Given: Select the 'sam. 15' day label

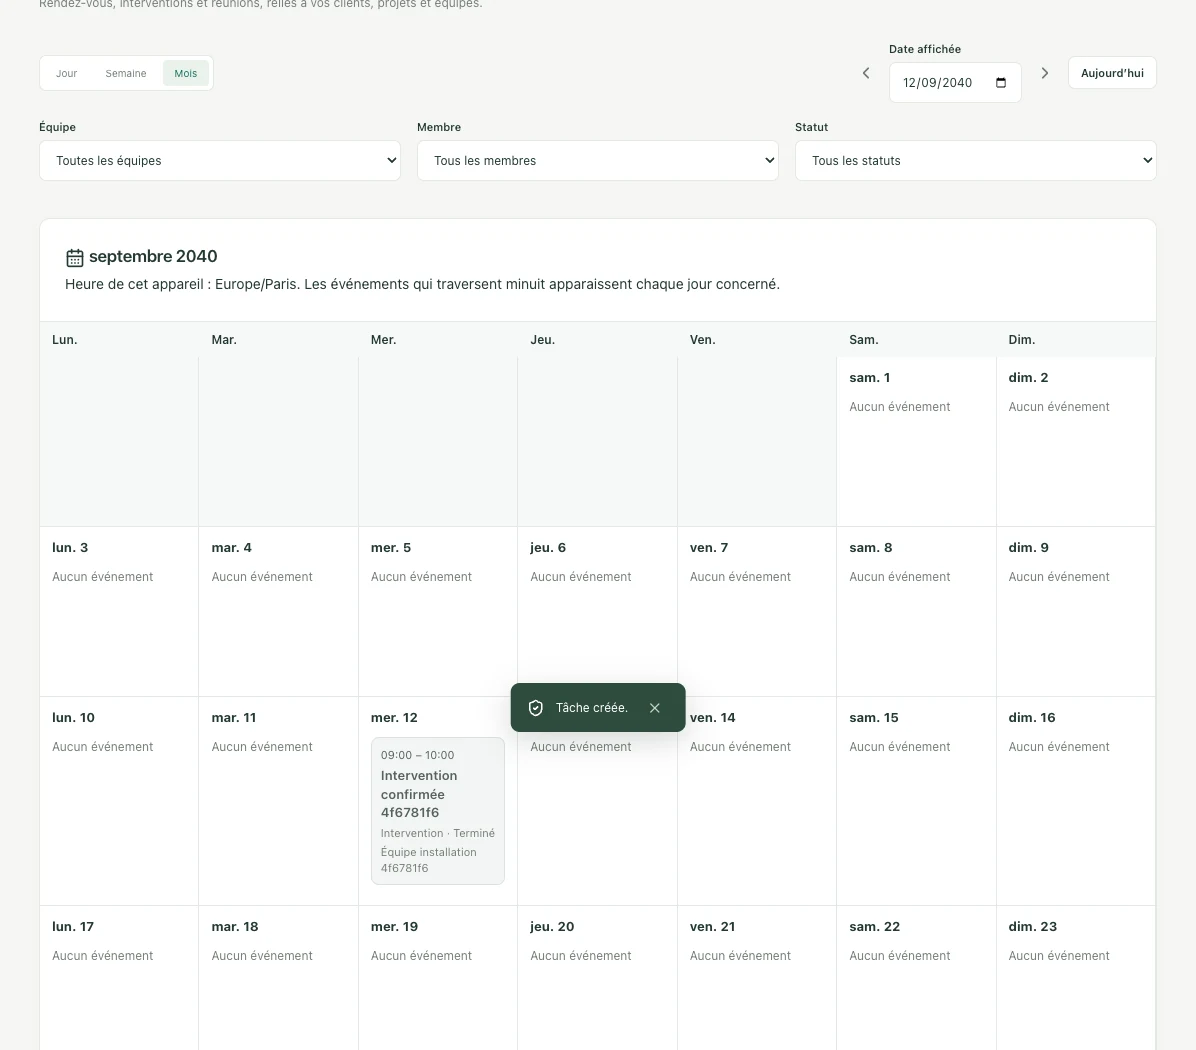Looking at the screenshot, I should tap(873, 718).
